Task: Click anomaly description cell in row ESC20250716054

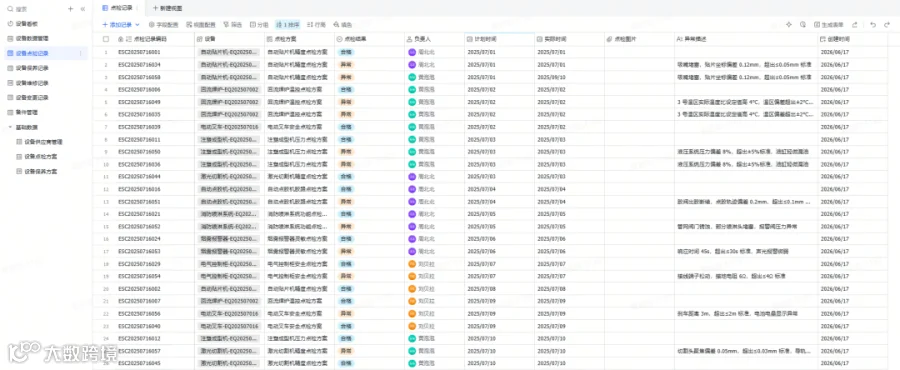Action: click(x=746, y=276)
